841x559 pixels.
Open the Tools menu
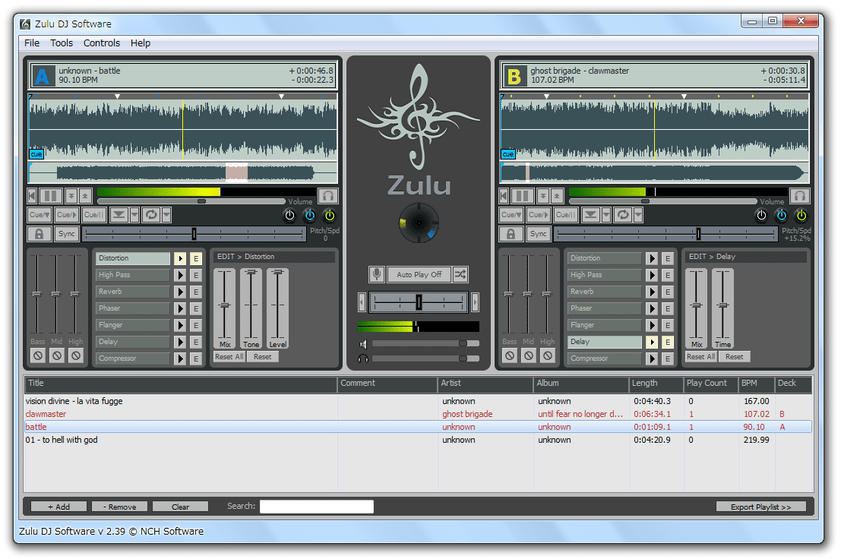pos(61,43)
